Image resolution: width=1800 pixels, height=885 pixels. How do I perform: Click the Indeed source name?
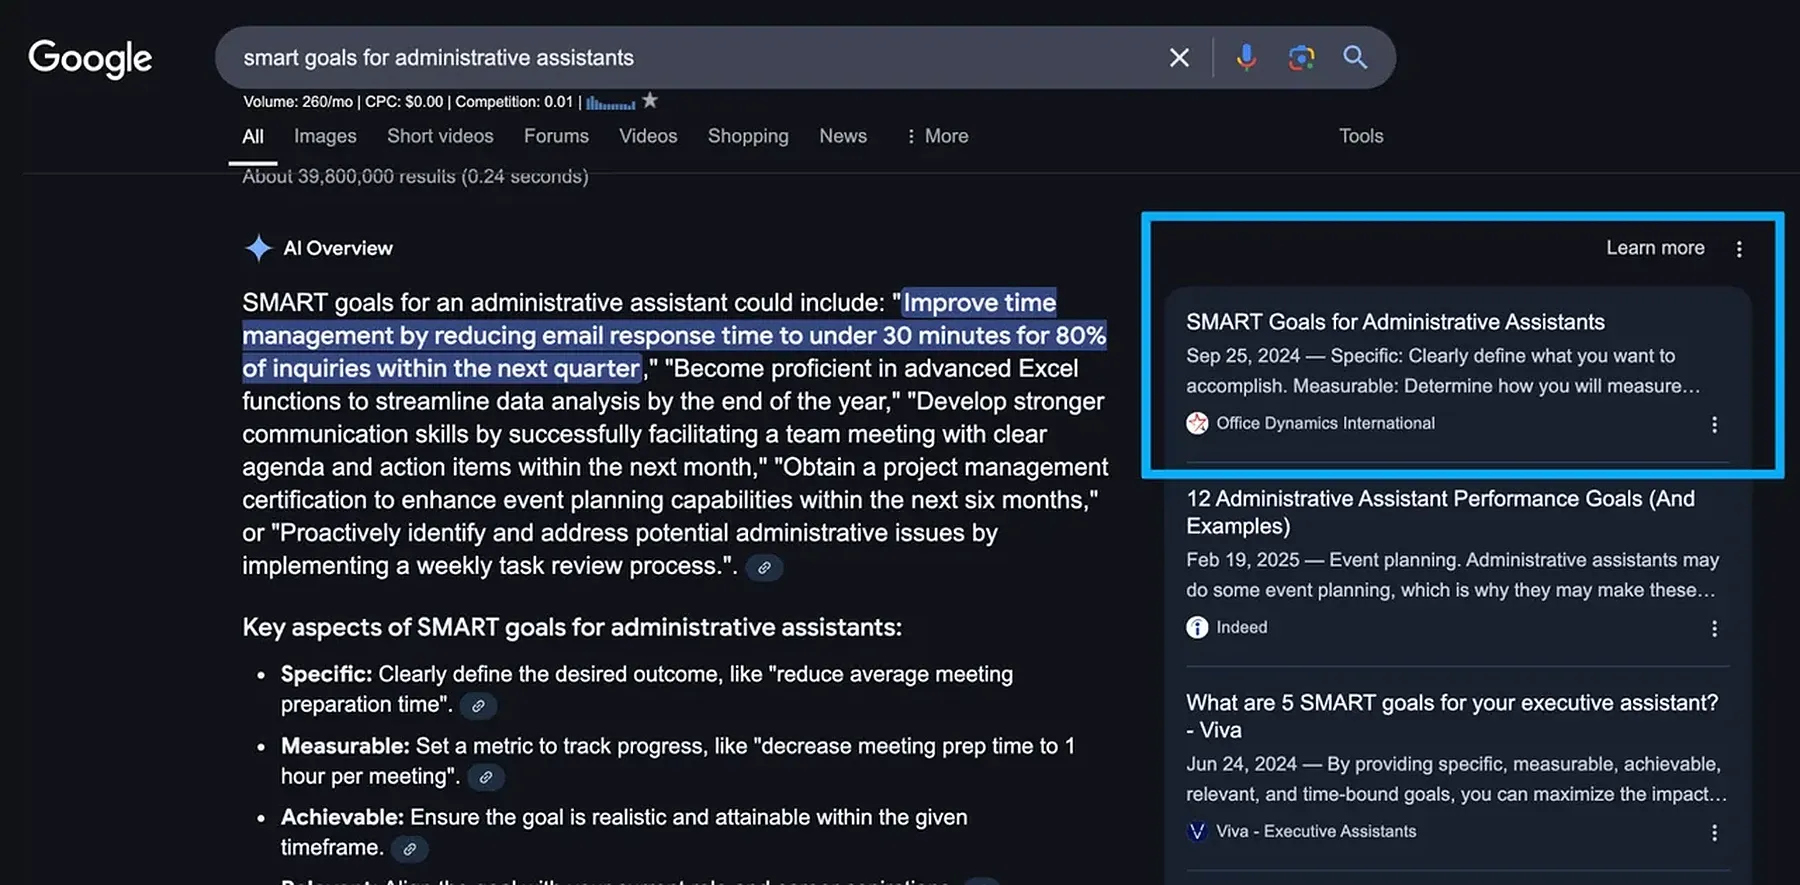point(1241,627)
